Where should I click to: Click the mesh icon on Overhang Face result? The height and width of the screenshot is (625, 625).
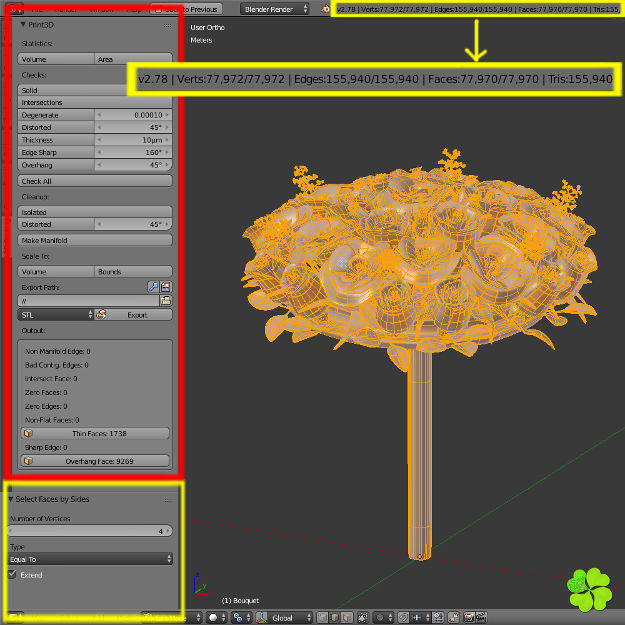[x=28, y=461]
